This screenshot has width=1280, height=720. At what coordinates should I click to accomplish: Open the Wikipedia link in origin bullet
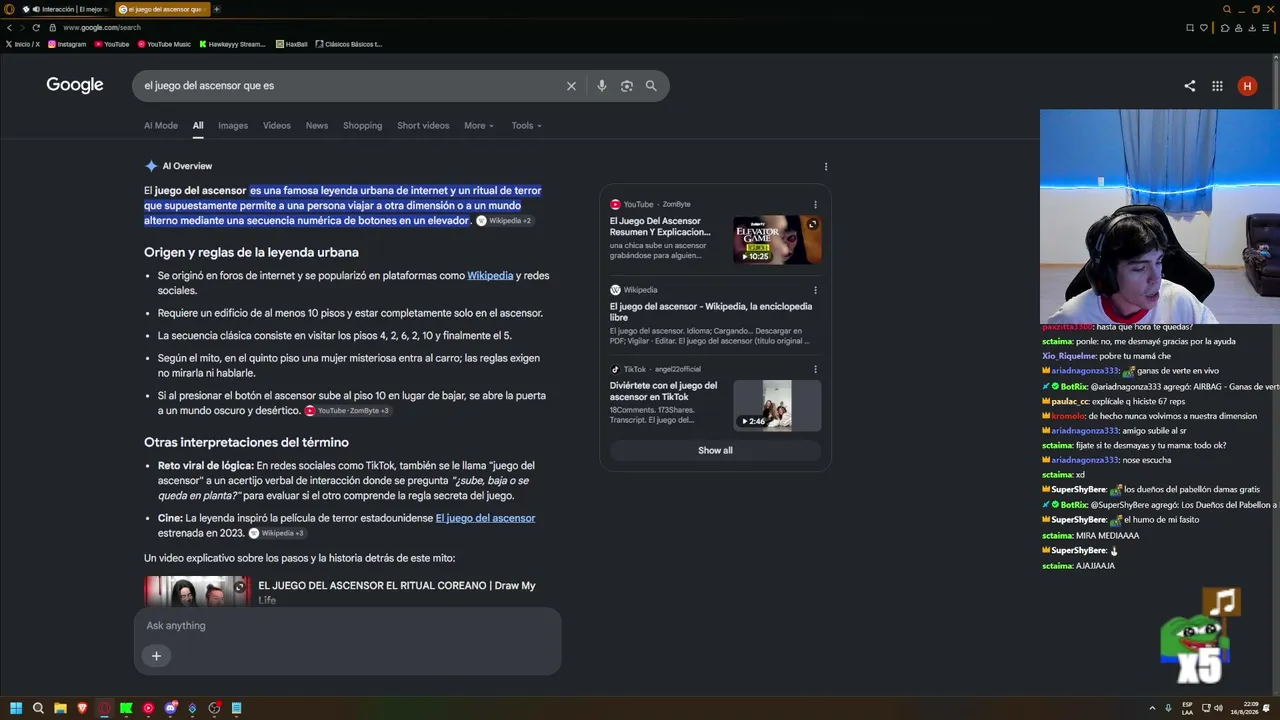click(x=490, y=276)
